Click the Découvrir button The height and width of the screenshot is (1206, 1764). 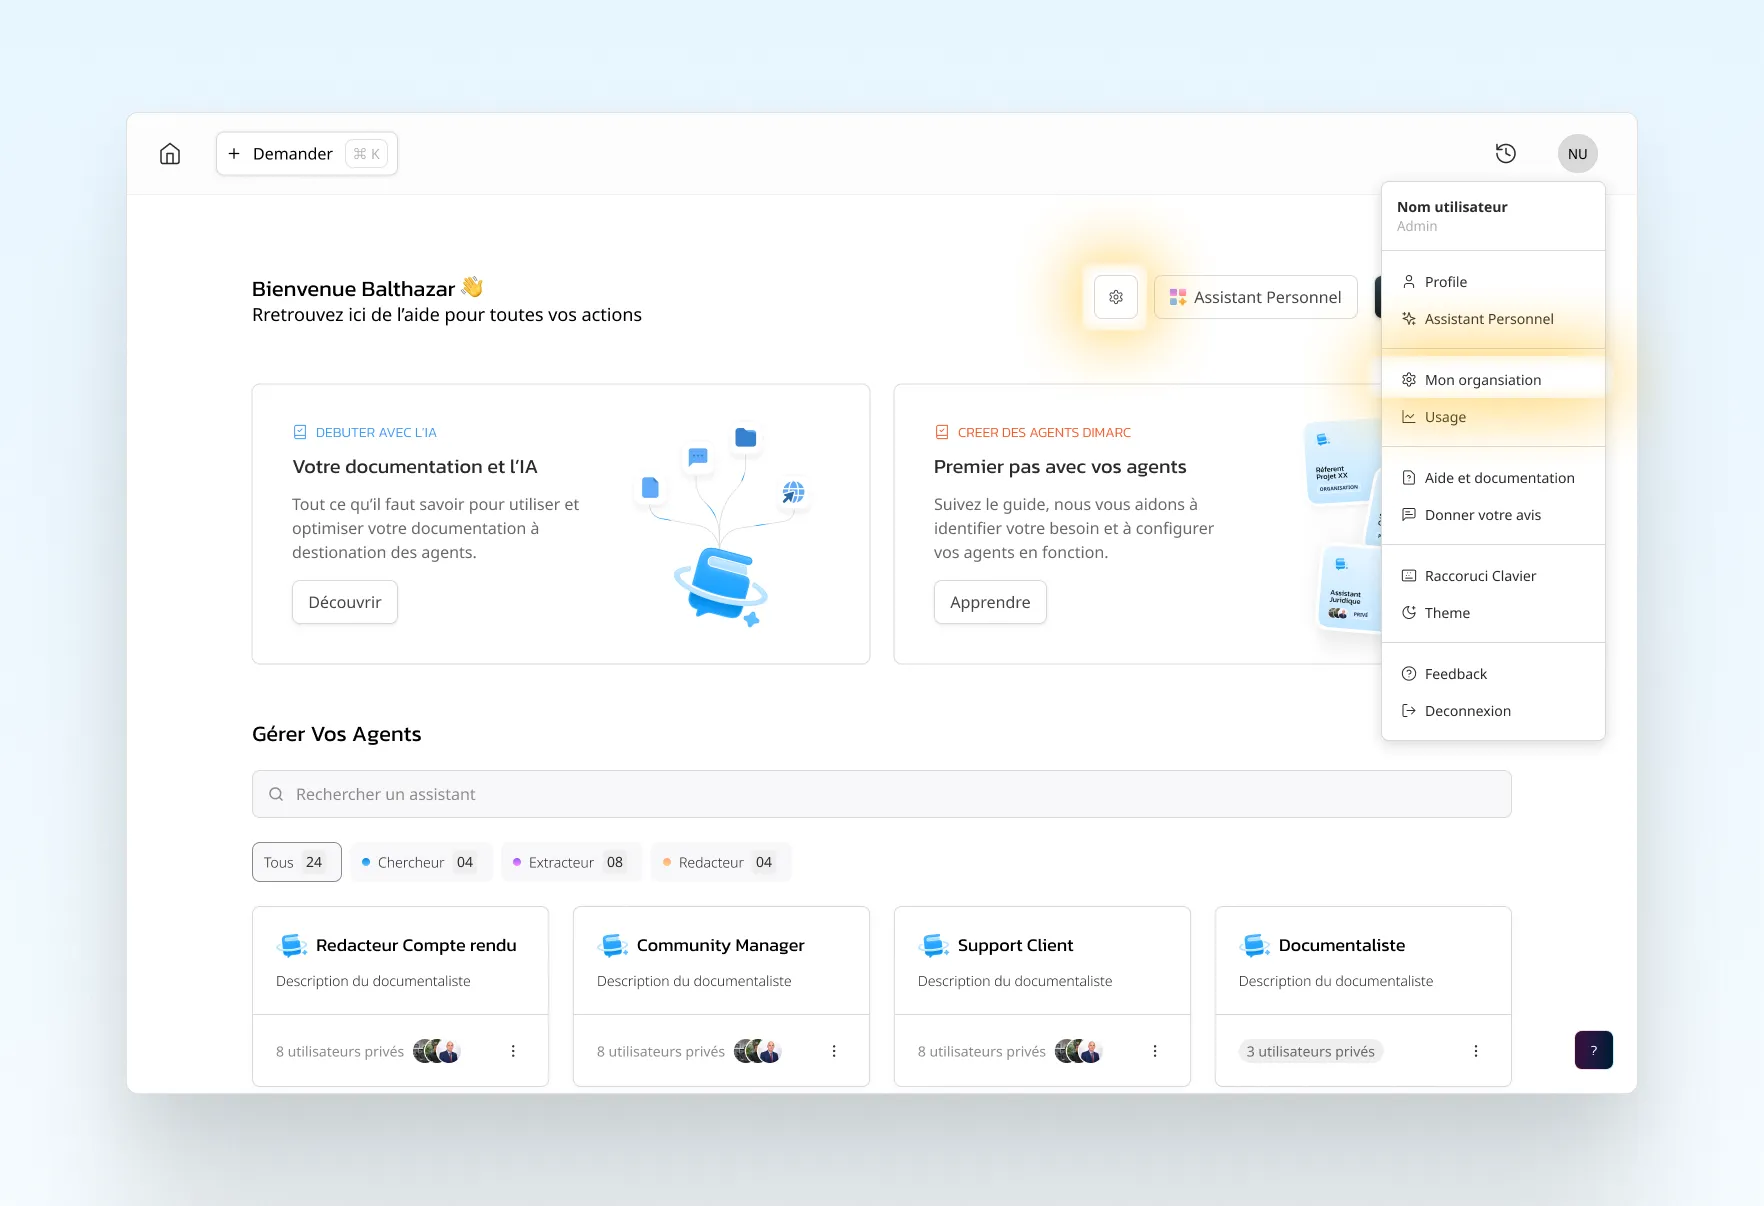[x=344, y=602]
